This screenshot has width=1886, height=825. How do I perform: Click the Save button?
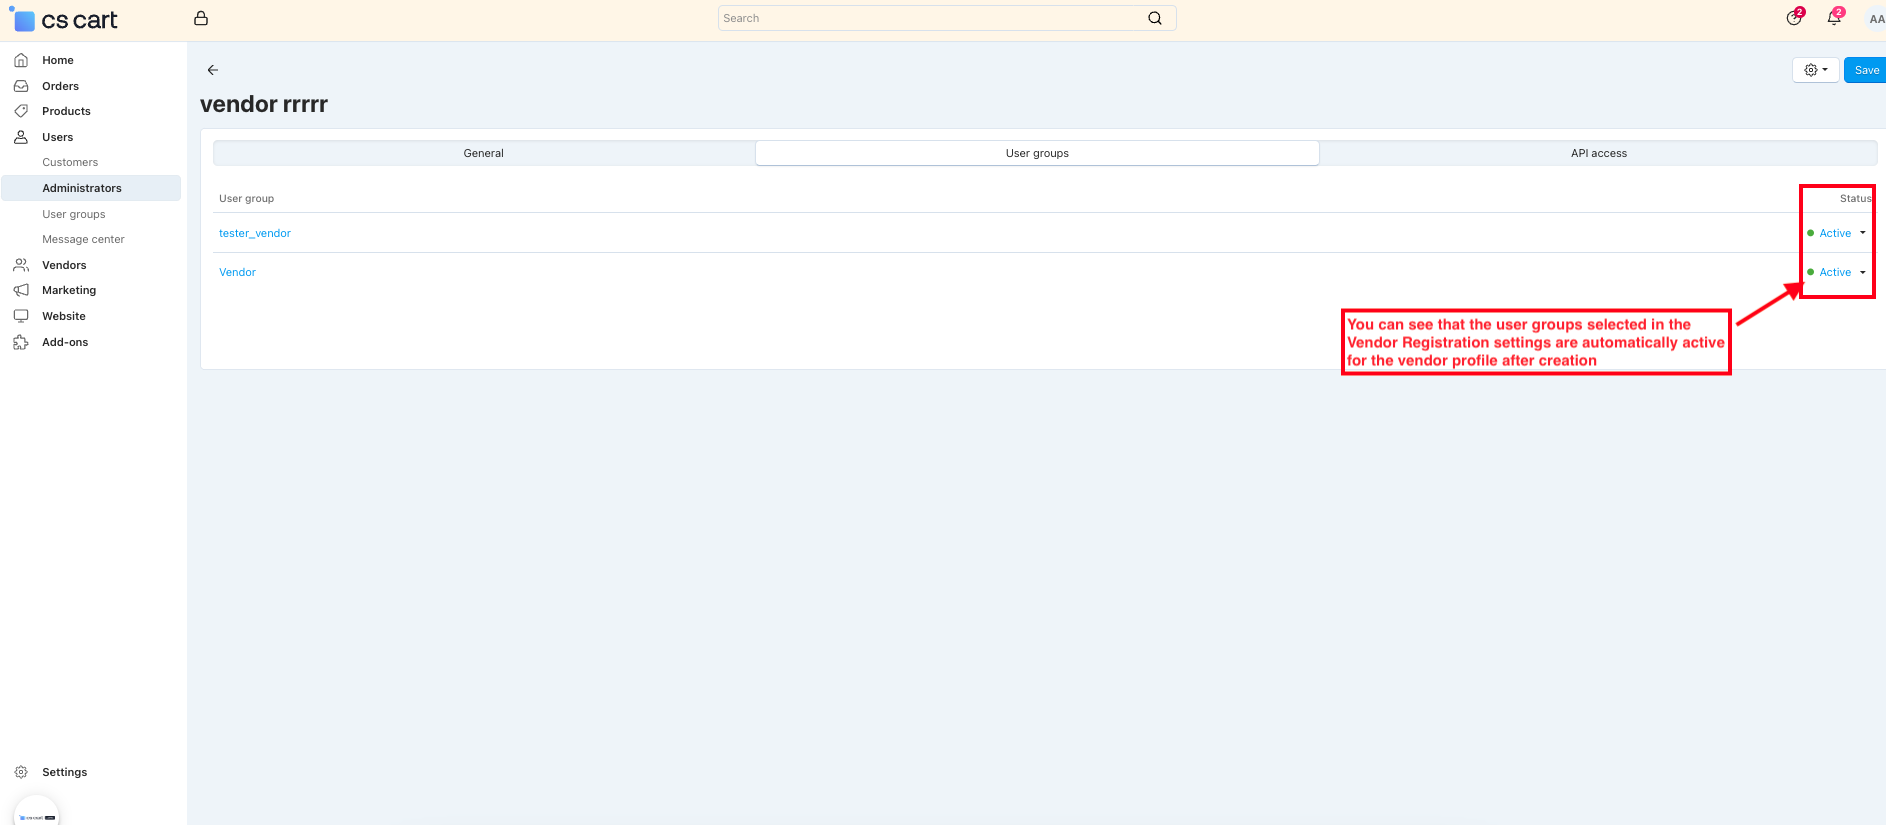[x=1866, y=70]
